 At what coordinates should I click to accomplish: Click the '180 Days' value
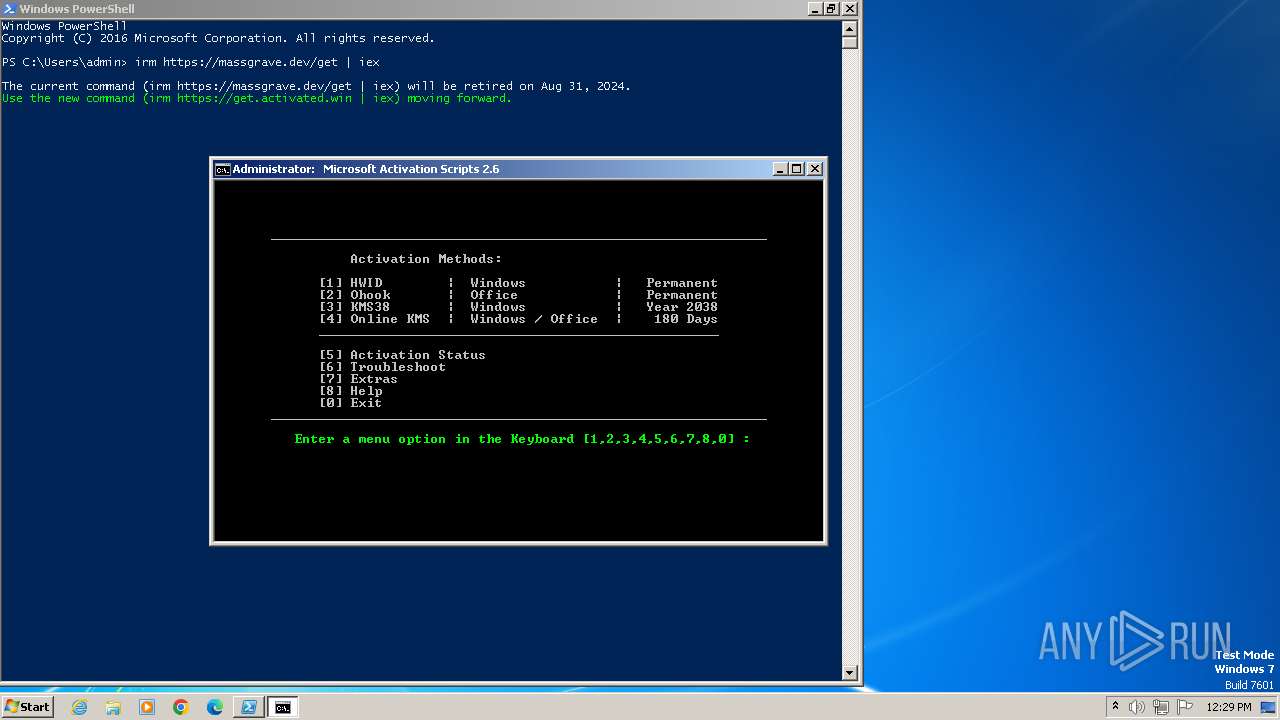686,319
